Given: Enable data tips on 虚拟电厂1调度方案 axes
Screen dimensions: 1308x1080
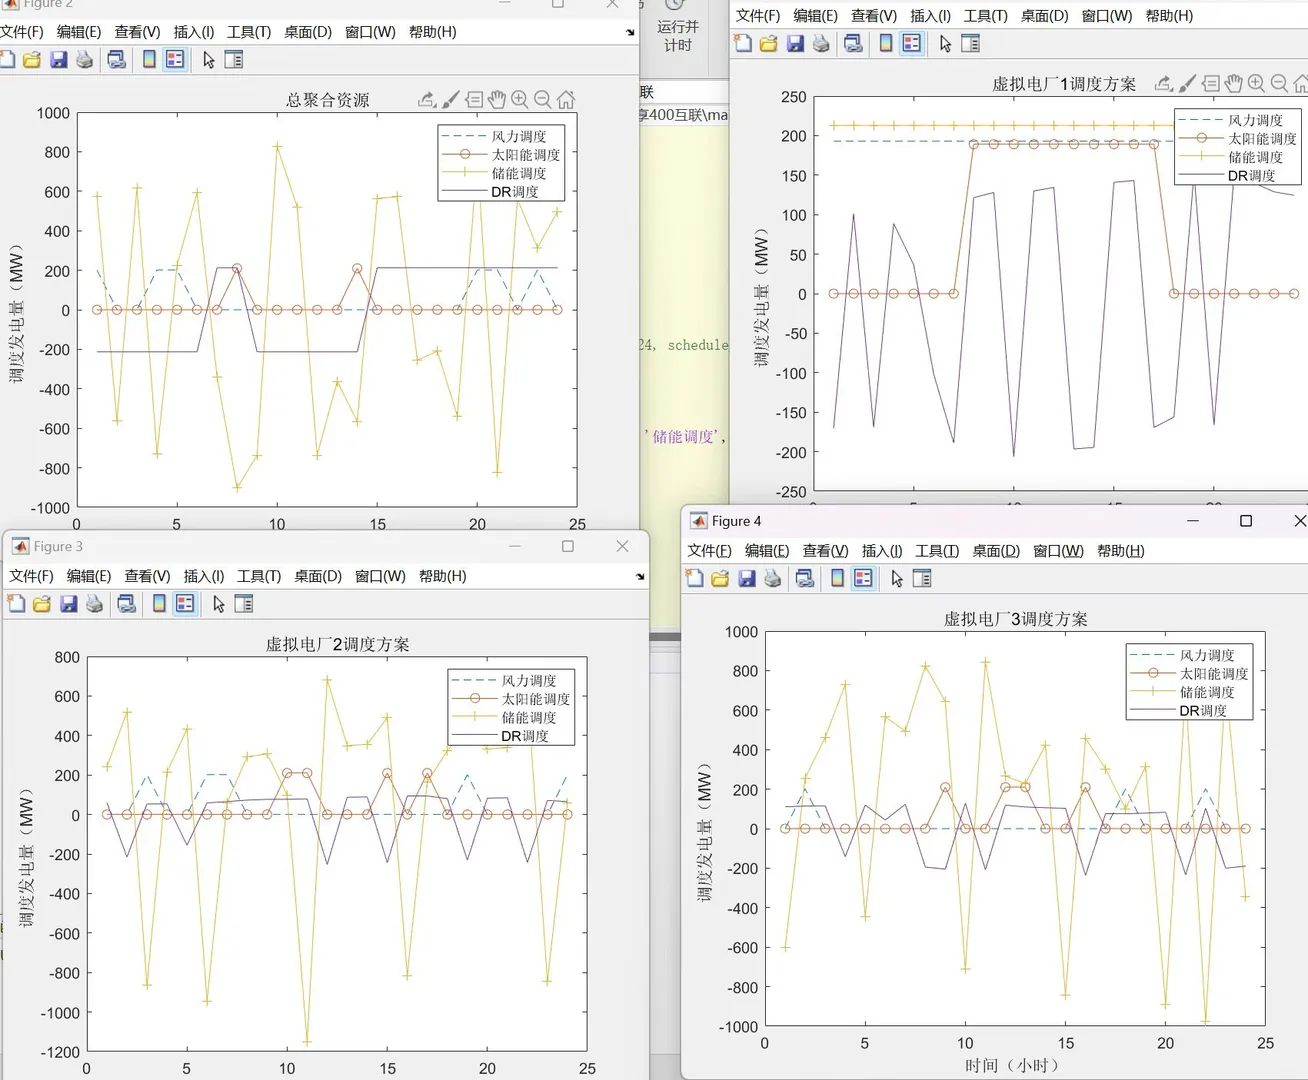Looking at the screenshot, I should click(1211, 84).
